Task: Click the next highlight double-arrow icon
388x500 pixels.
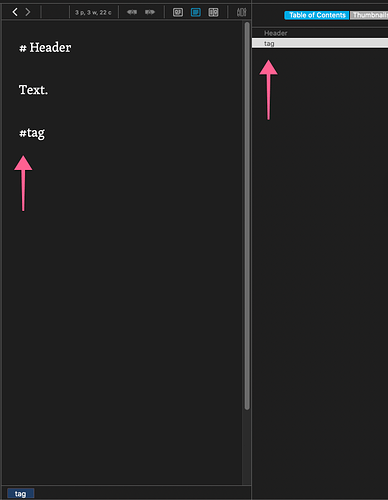Action: (150, 12)
